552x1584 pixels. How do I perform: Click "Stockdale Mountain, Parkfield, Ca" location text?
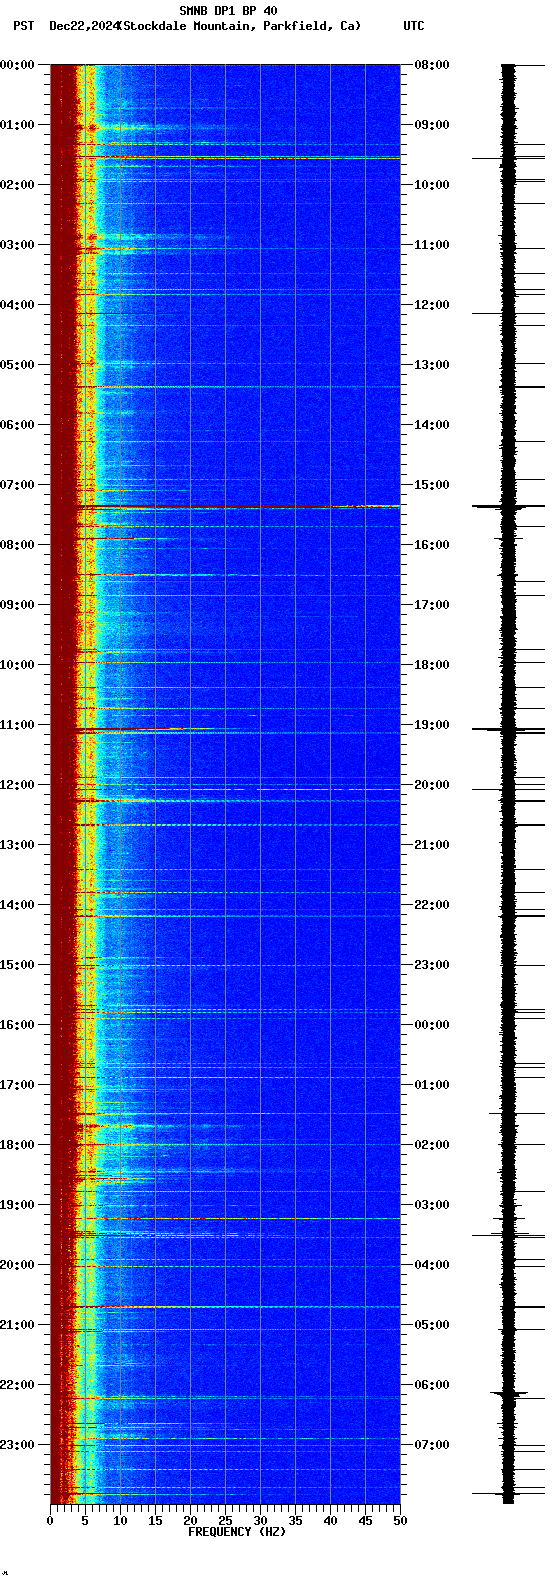[x=239, y=26]
